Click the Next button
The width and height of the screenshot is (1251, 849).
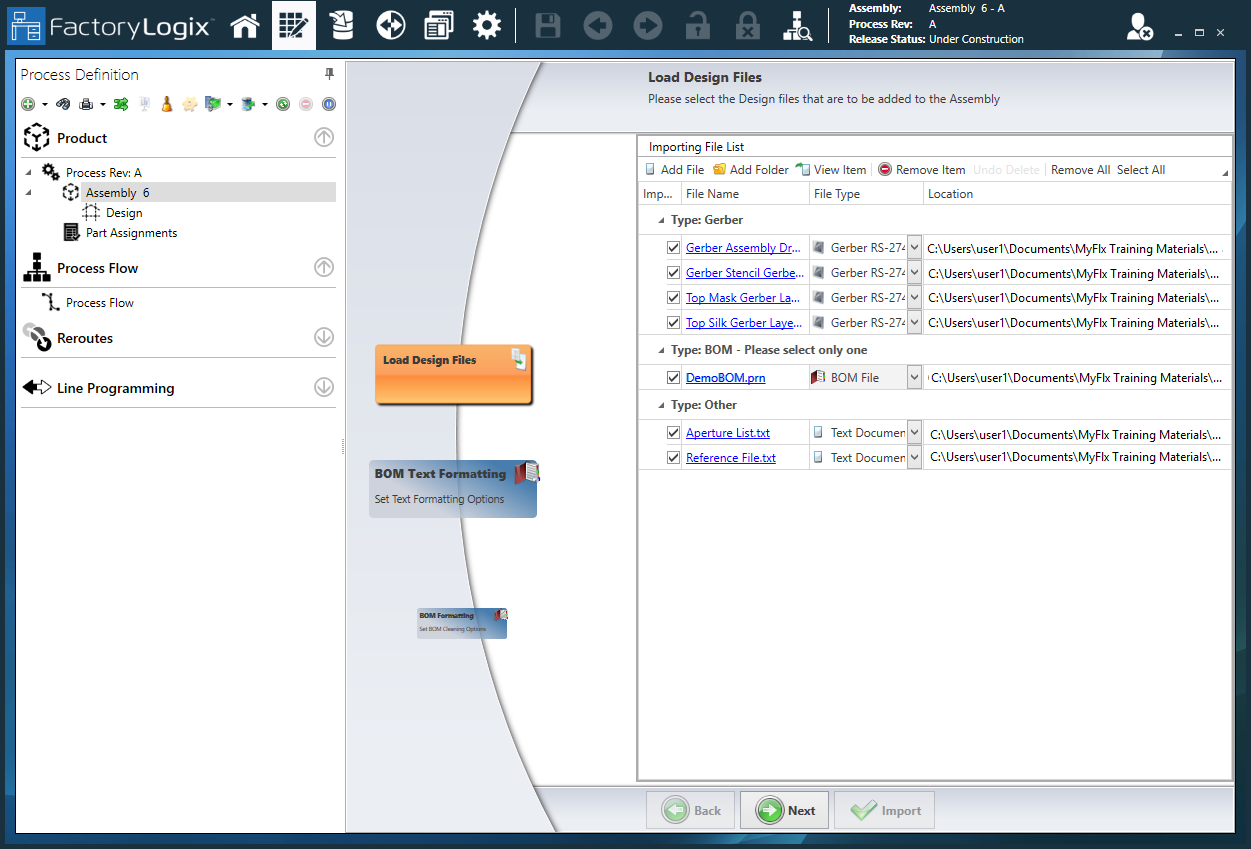click(784, 810)
